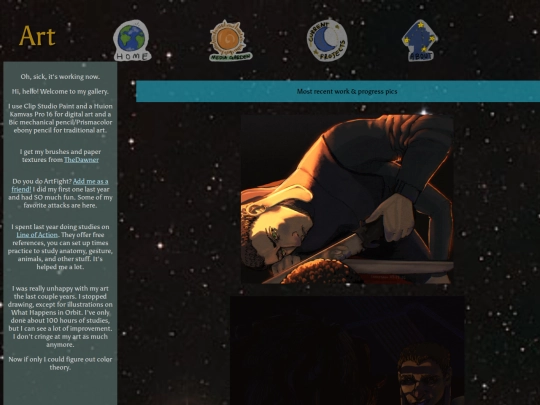Click the 'Art' page title
Viewport: 540px width, 405px height.
pos(37,36)
